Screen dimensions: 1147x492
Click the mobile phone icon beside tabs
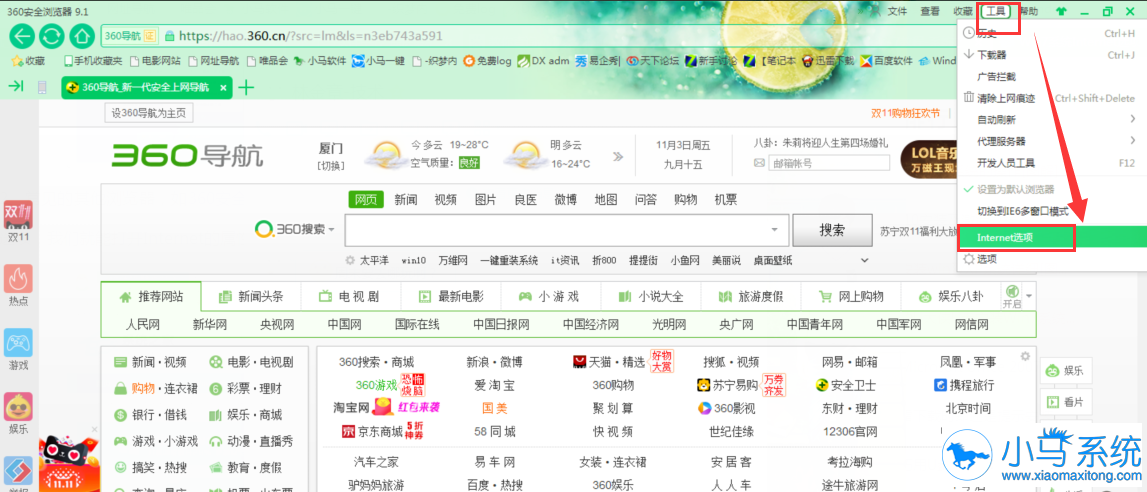coord(42,88)
